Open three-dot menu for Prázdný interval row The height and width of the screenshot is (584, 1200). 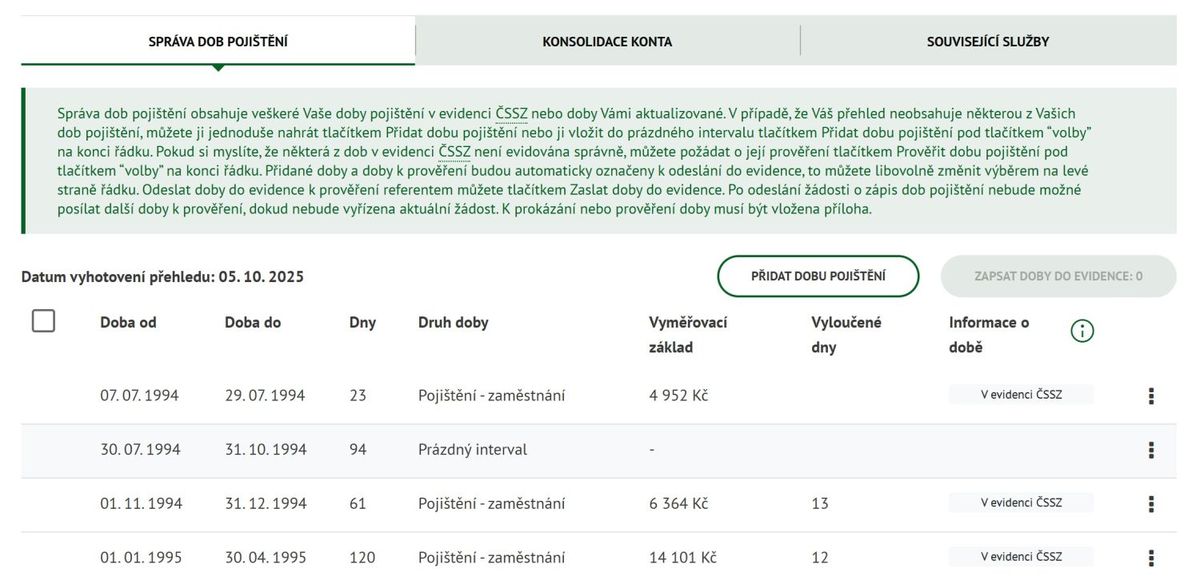click(x=1151, y=450)
